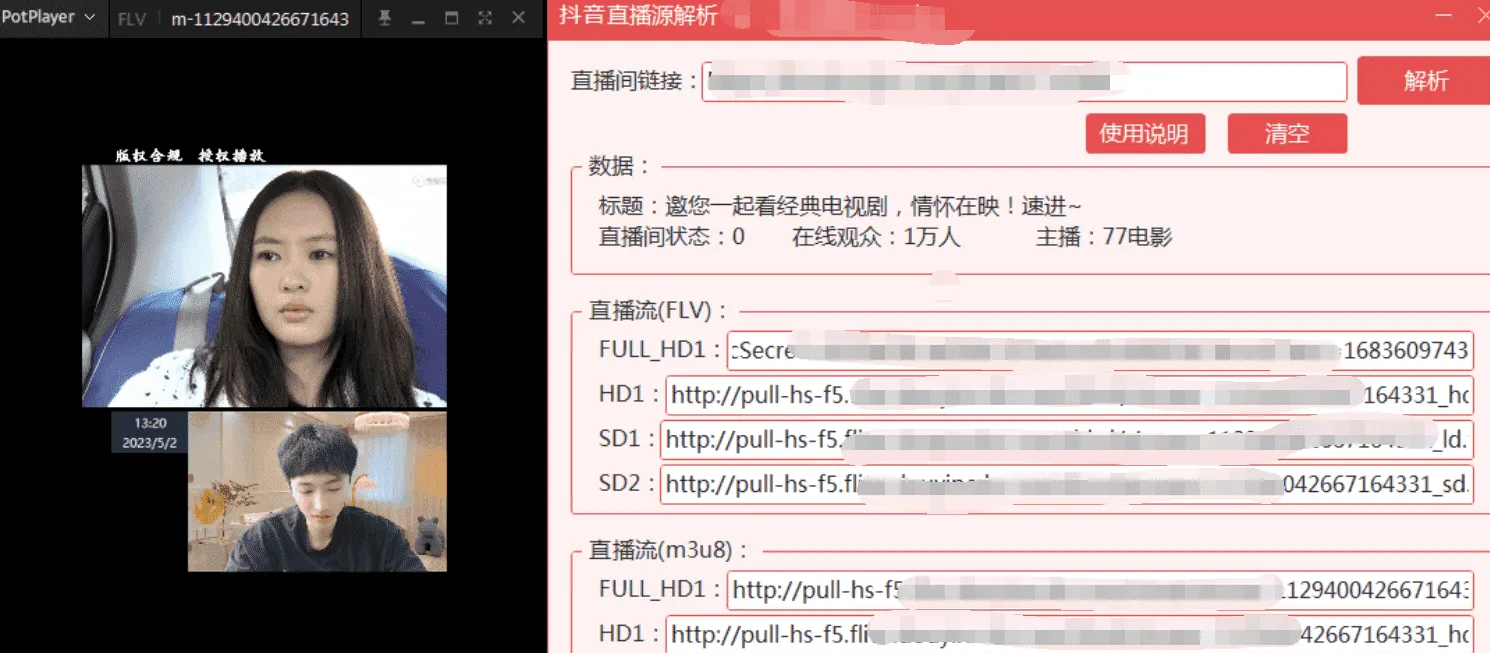1490x653 pixels.
Task: Close the 抖音直播源解析 window
Action: pyautogui.click(x=1482, y=17)
